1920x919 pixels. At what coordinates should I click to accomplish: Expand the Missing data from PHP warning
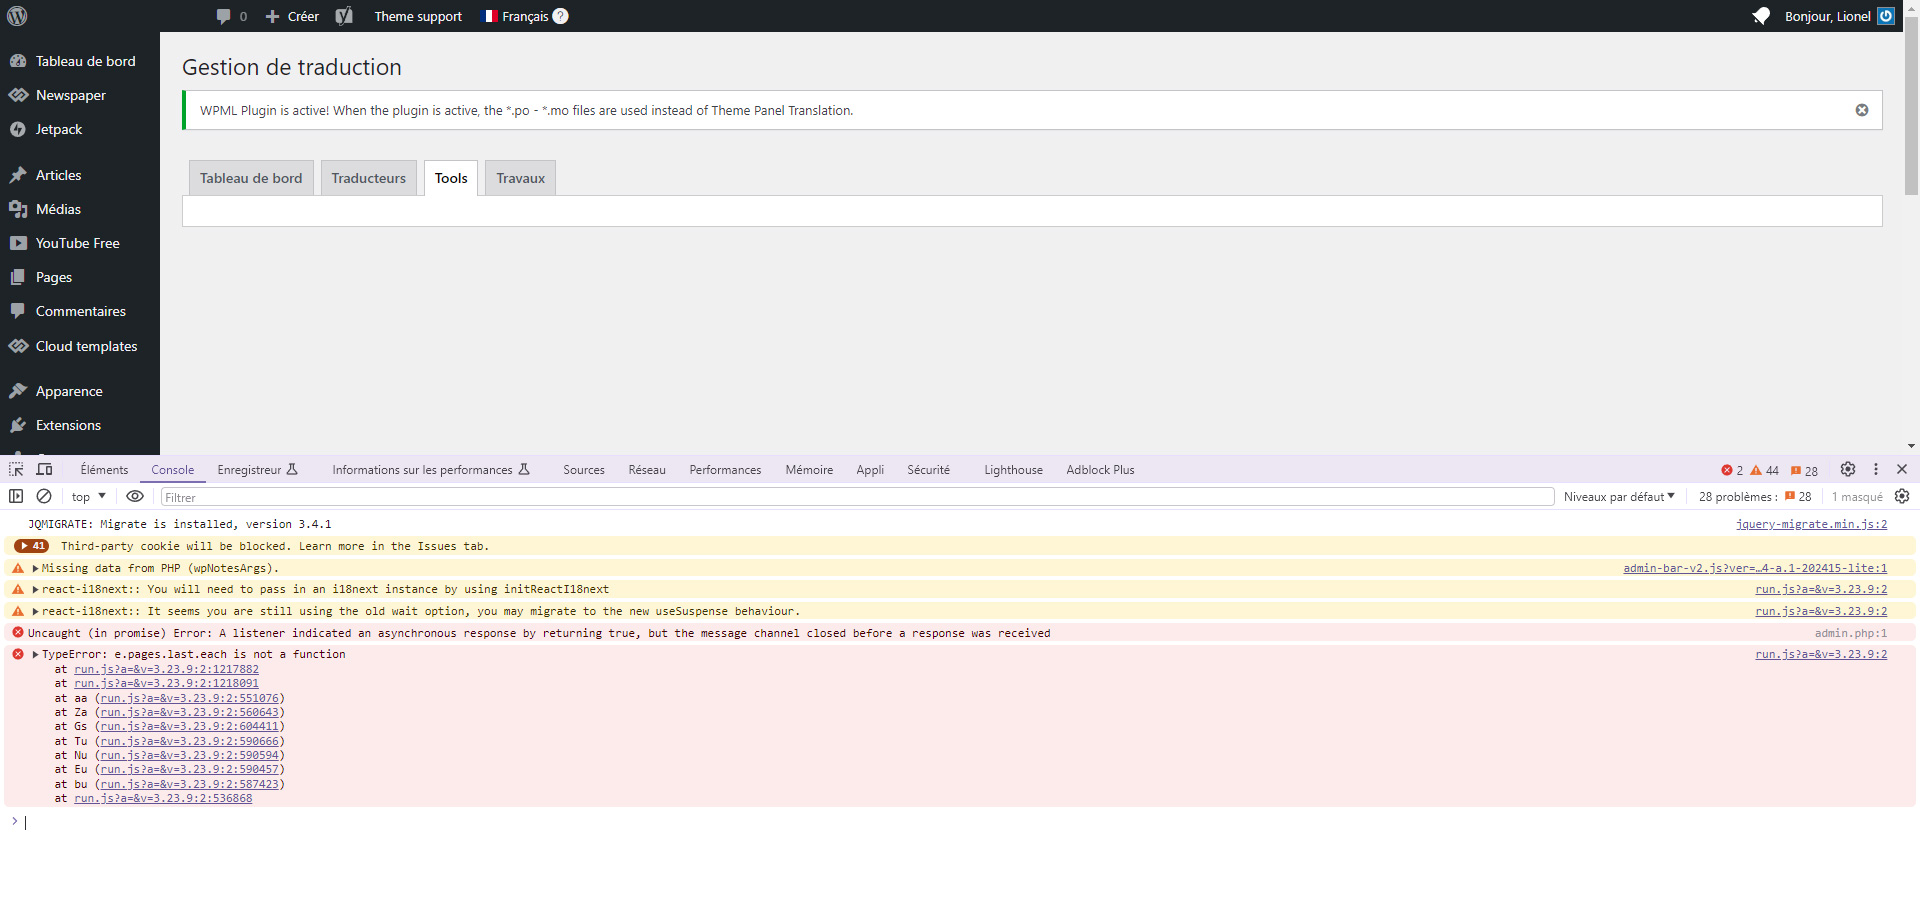click(35, 568)
